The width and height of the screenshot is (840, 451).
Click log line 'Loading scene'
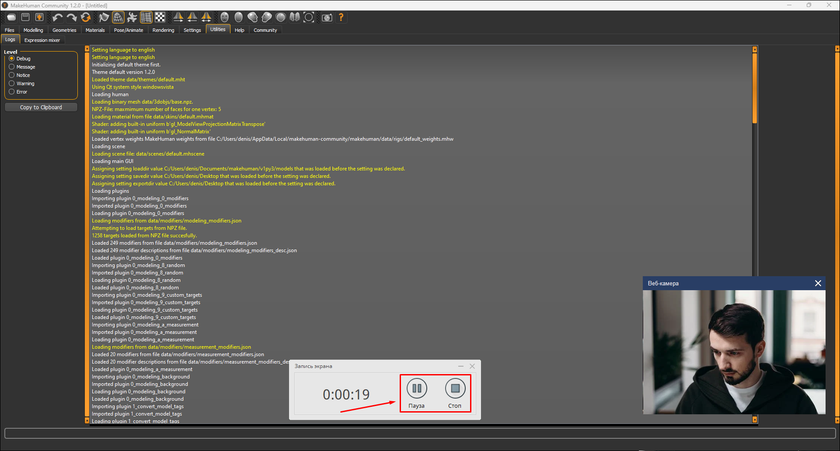108,146
